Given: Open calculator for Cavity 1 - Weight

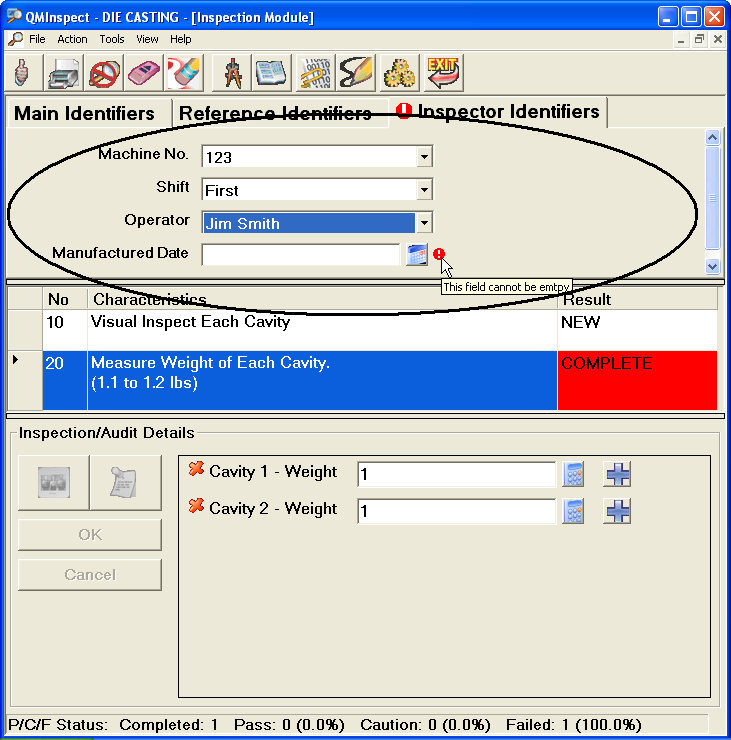Looking at the screenshot, I should 573,474.
